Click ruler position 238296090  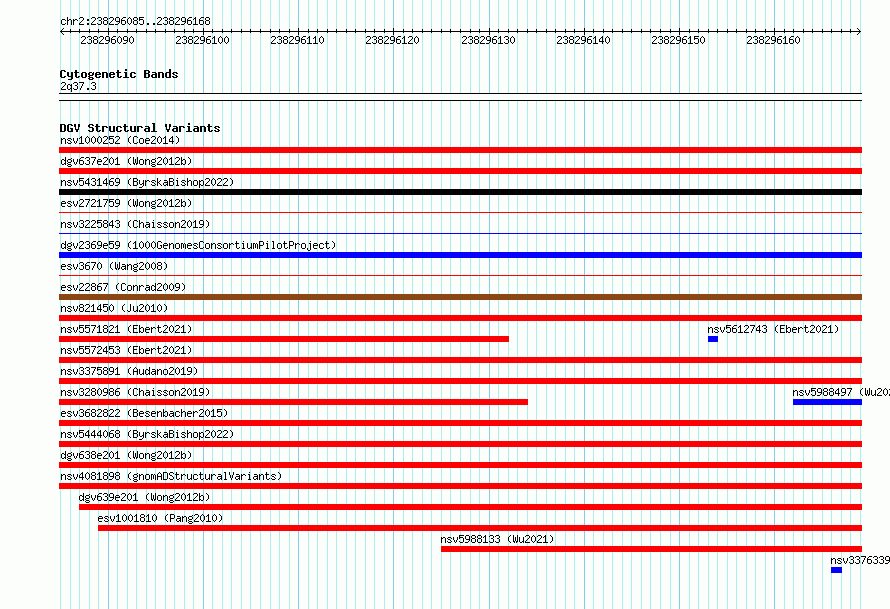(x=107, y=40)
